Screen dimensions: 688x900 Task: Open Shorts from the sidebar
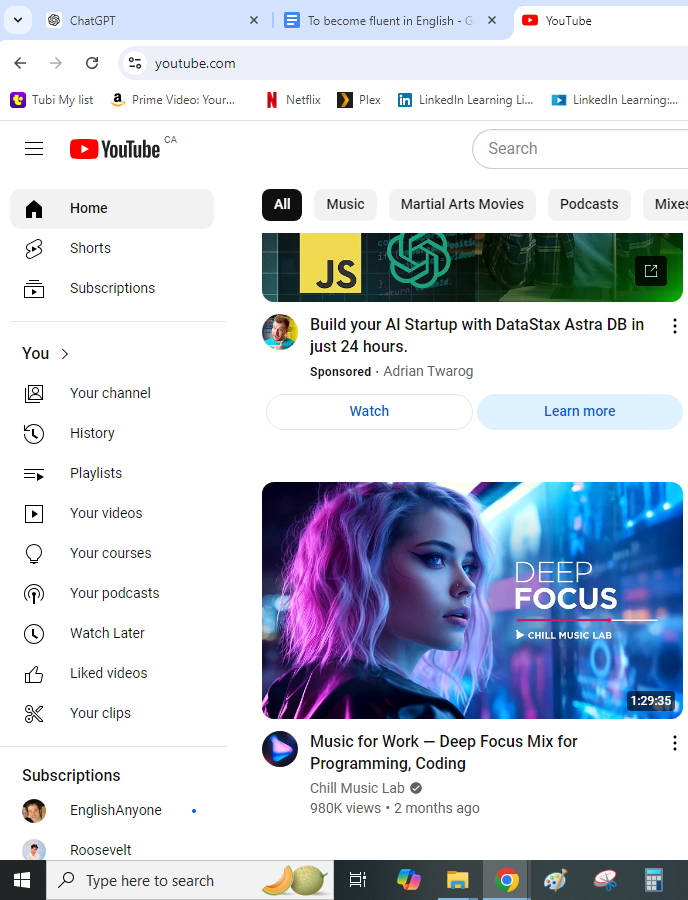tap(90, 248)
